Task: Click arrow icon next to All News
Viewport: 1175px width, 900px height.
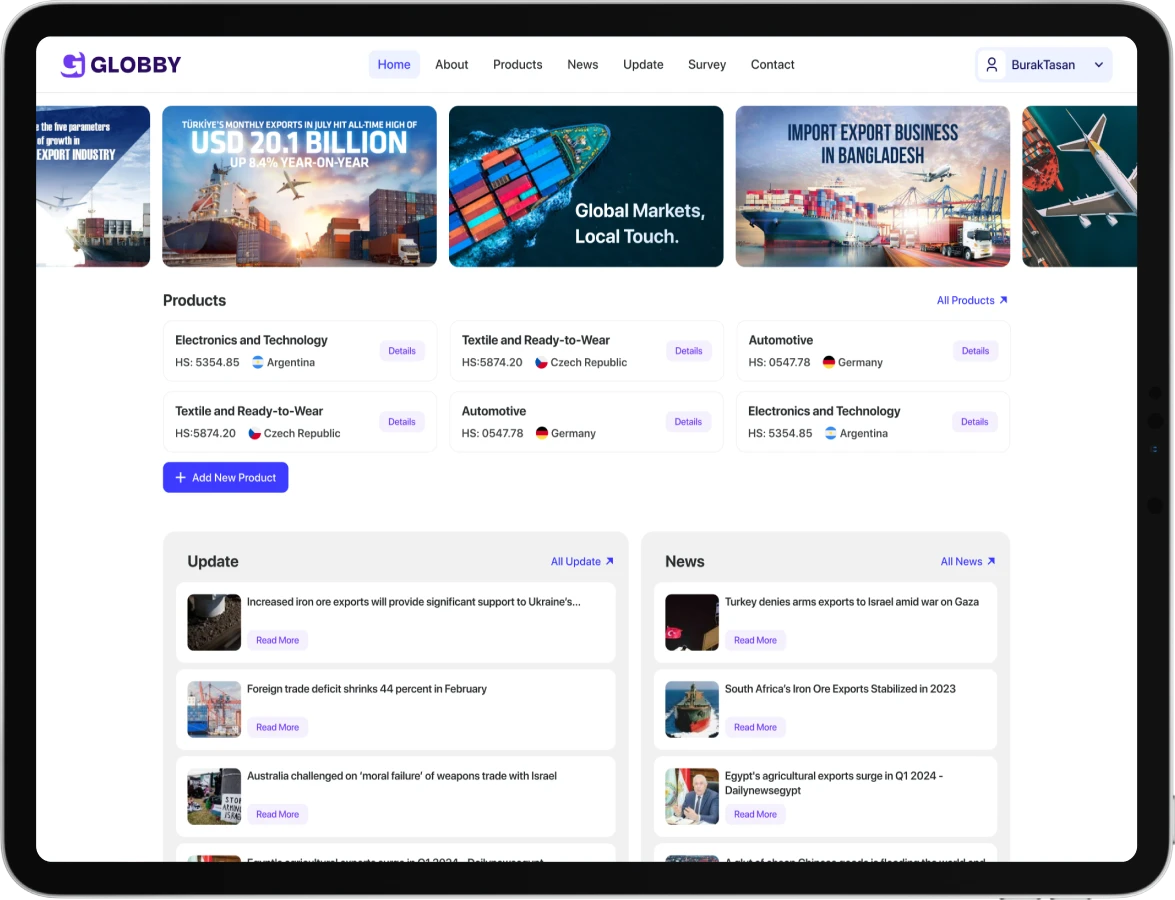Action: click(991, 561)
